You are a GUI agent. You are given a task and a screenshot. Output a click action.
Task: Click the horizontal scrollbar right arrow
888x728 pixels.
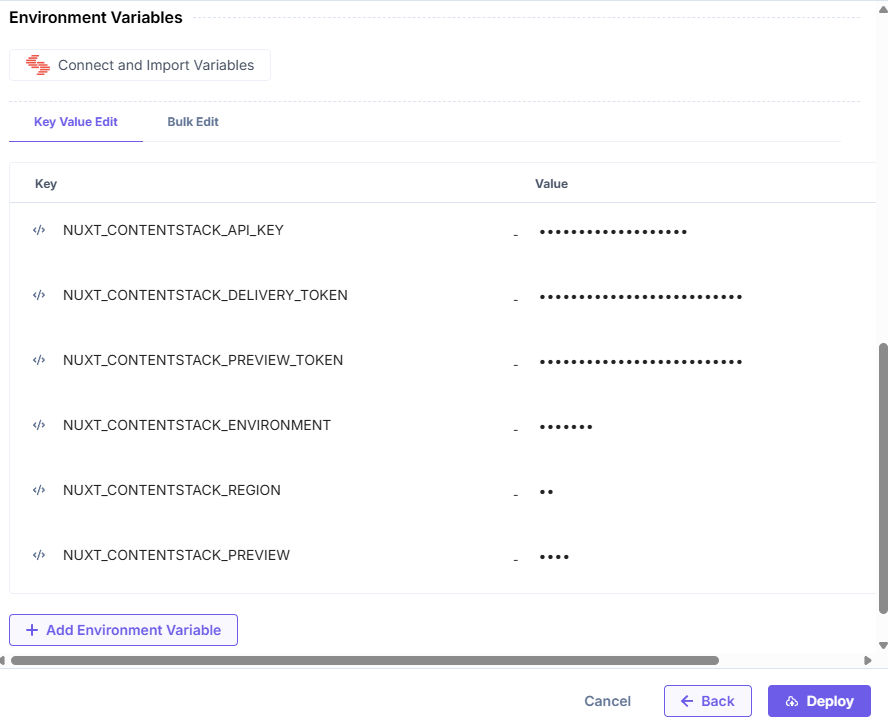[x=867, y=661]
